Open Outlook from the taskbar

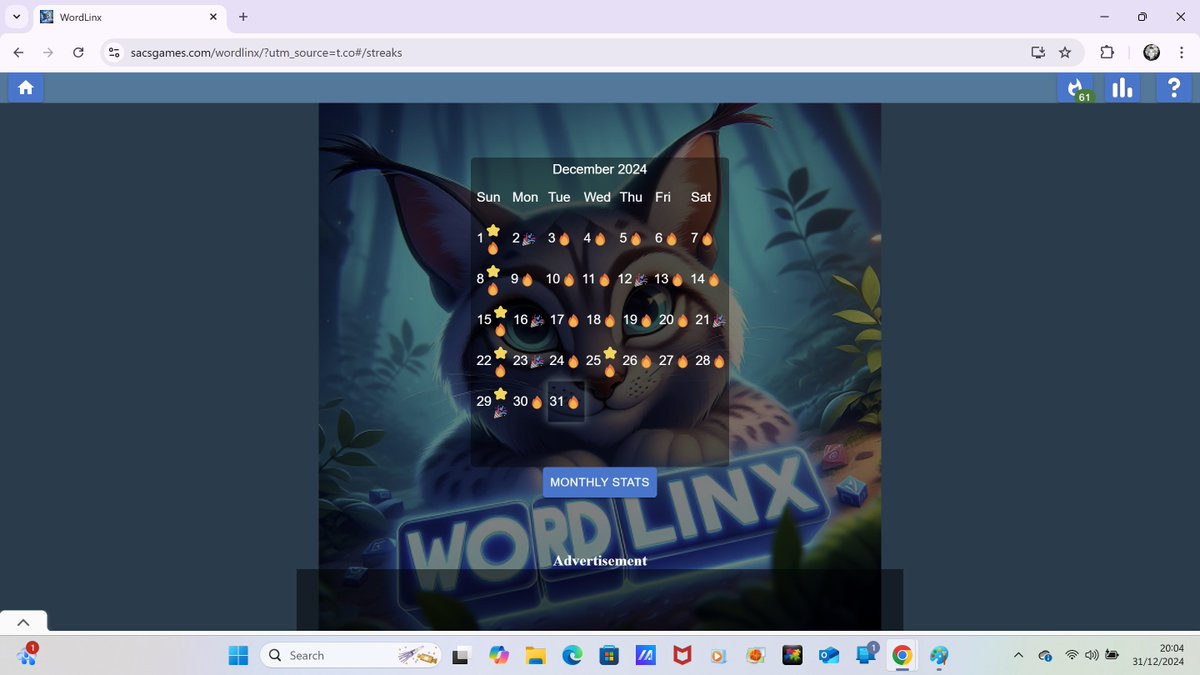click(x=828, y=655)
